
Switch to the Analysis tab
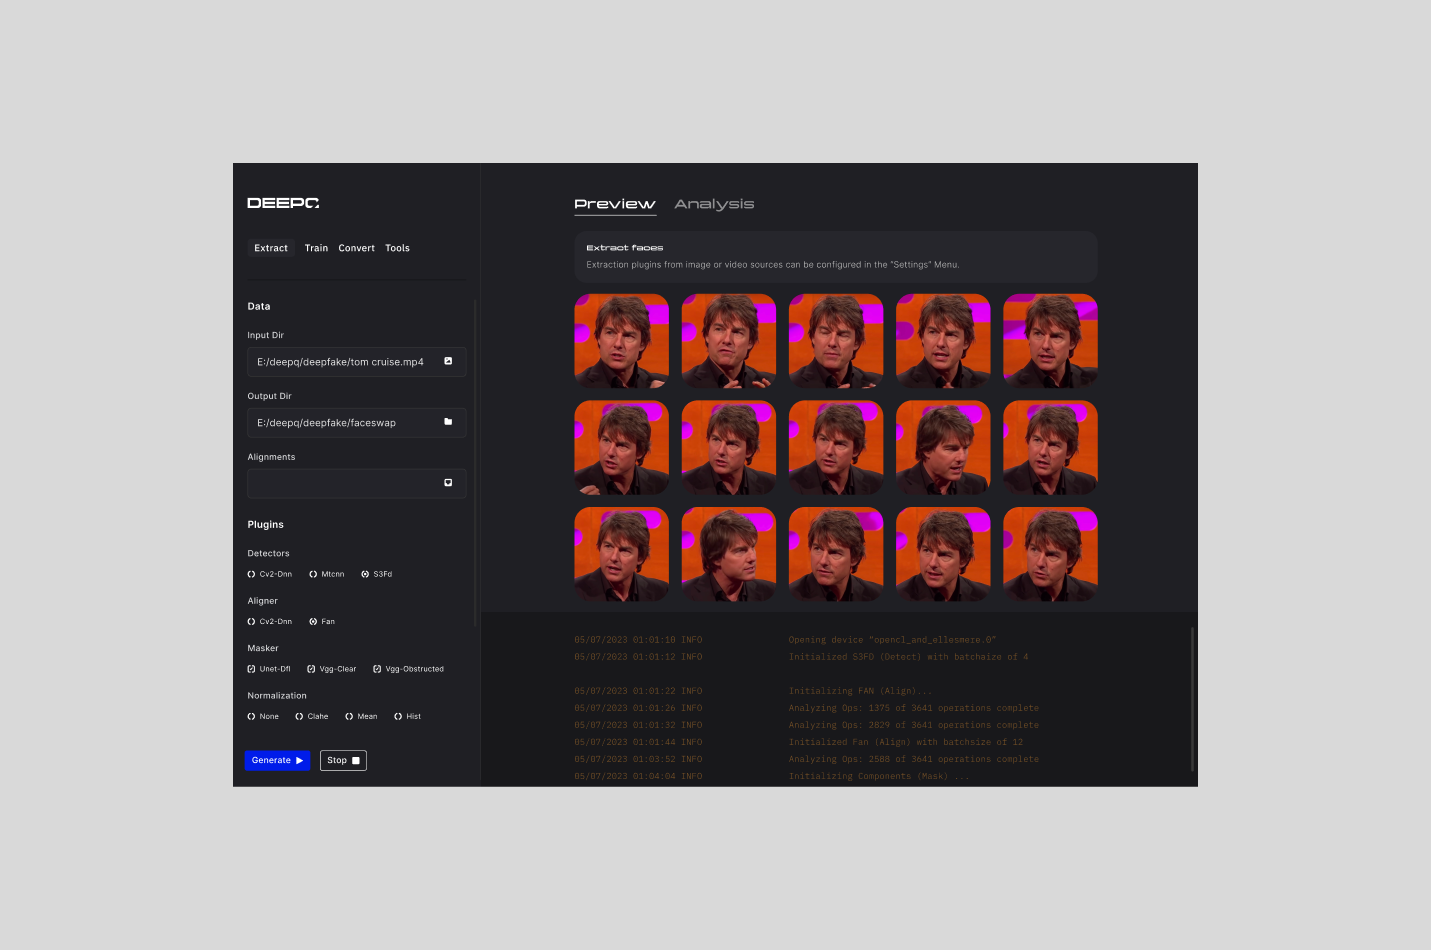[714, 204]
